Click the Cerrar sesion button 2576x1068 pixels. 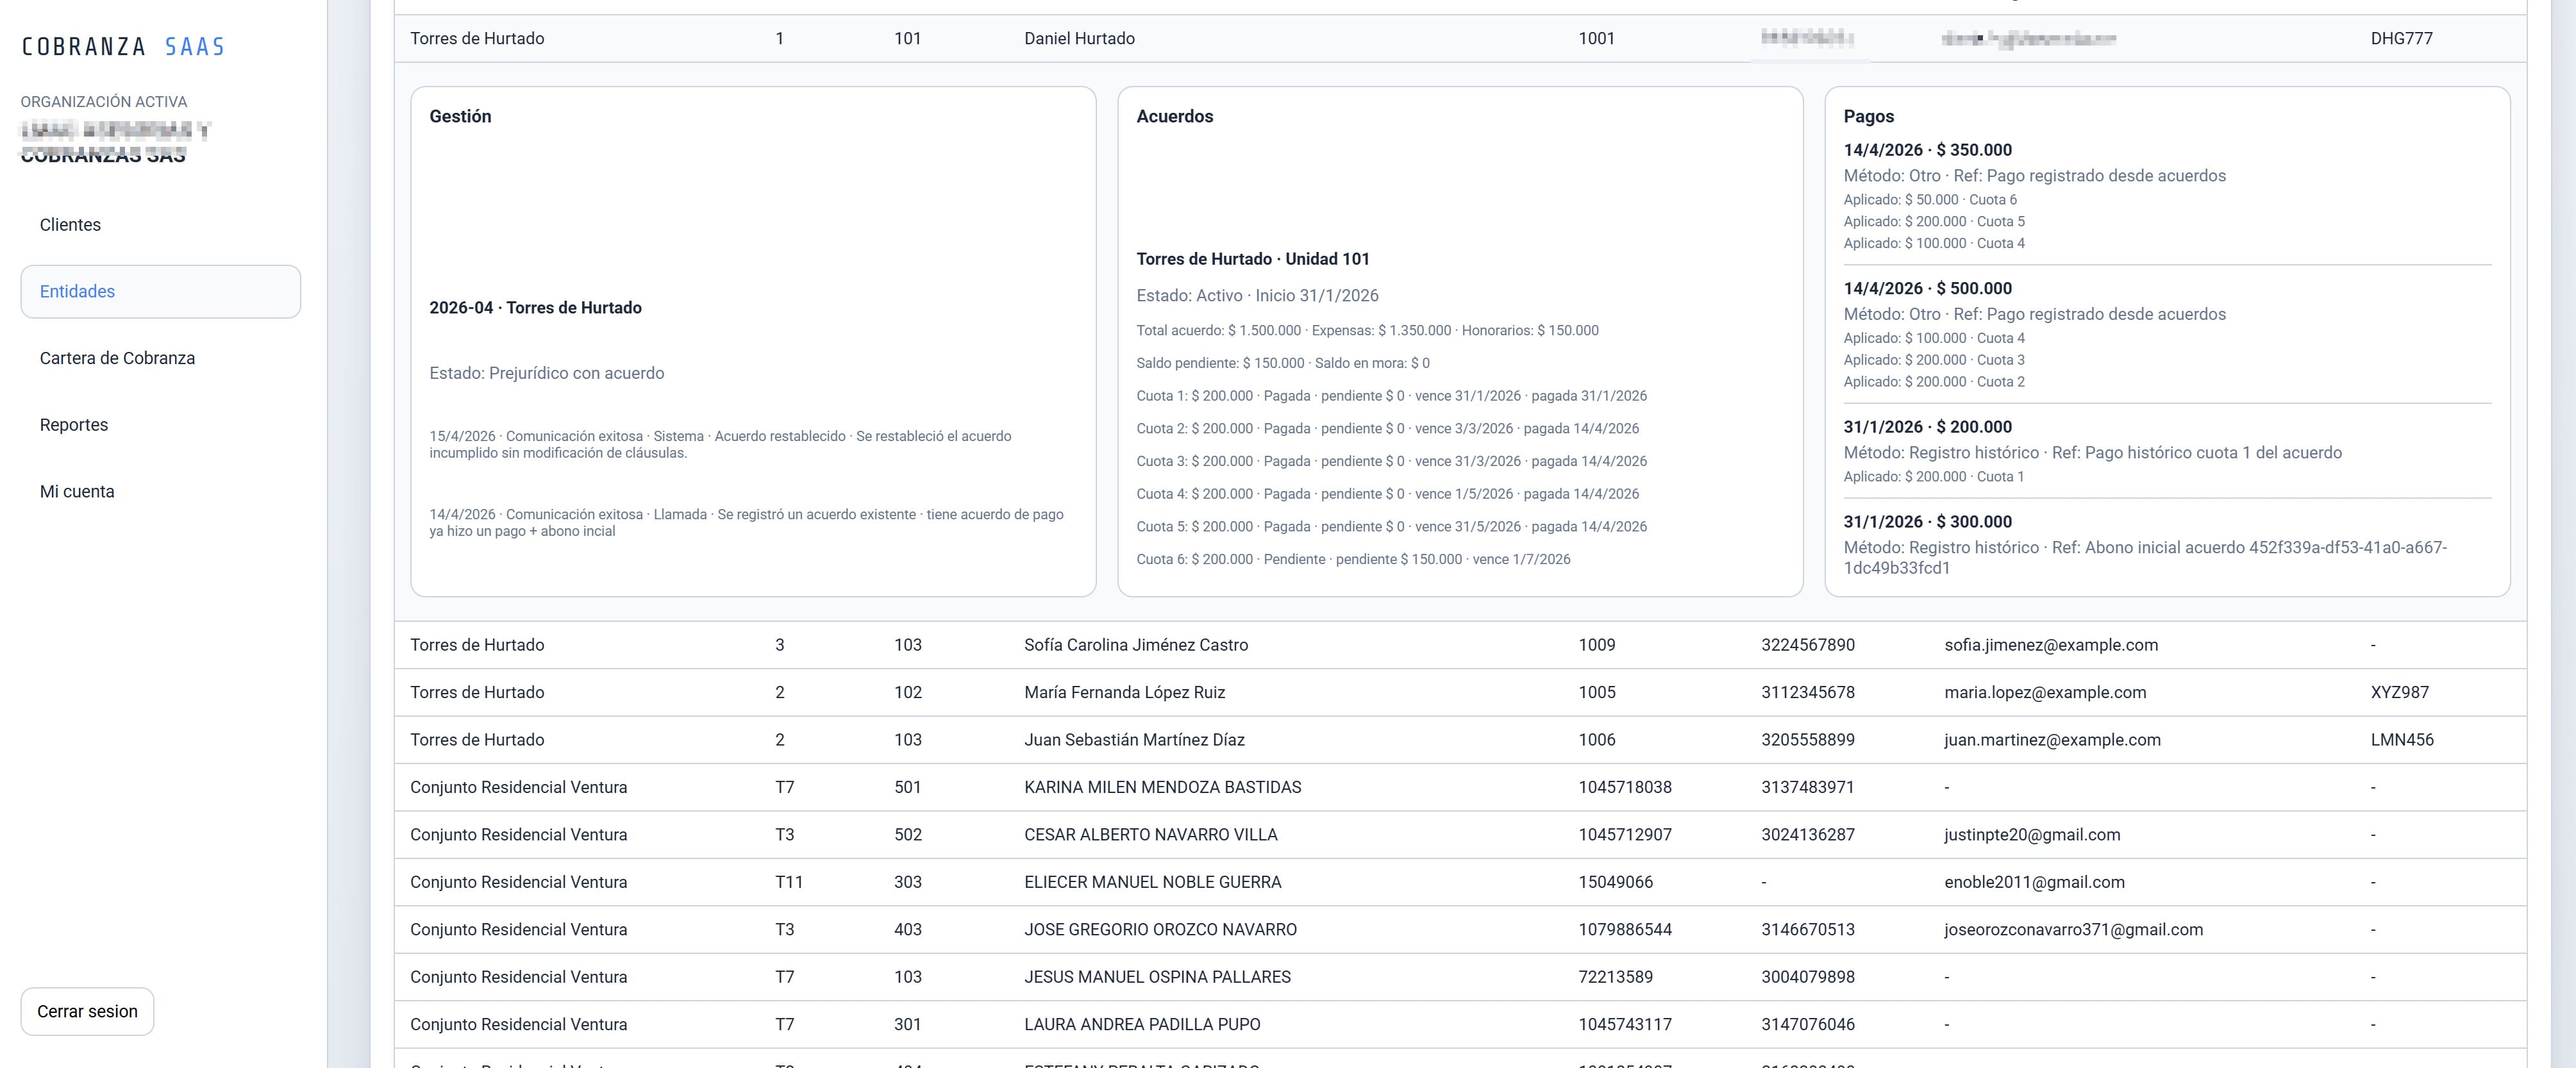tap(87, 1011)
